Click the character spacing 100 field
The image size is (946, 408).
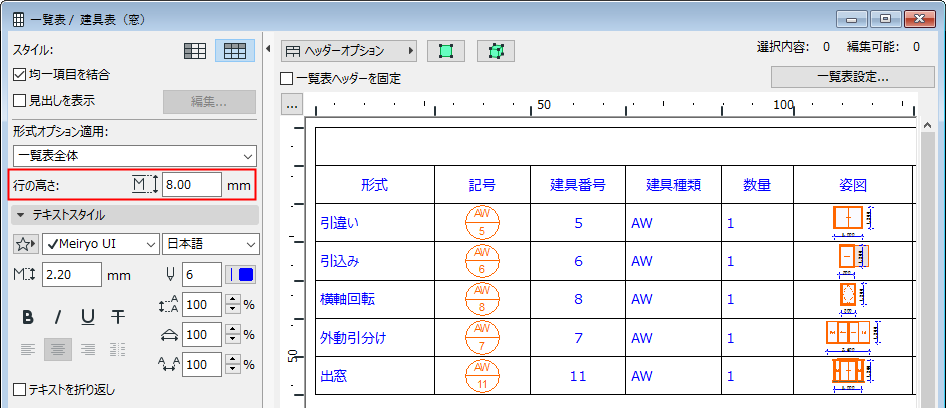(x=202, y=365)
